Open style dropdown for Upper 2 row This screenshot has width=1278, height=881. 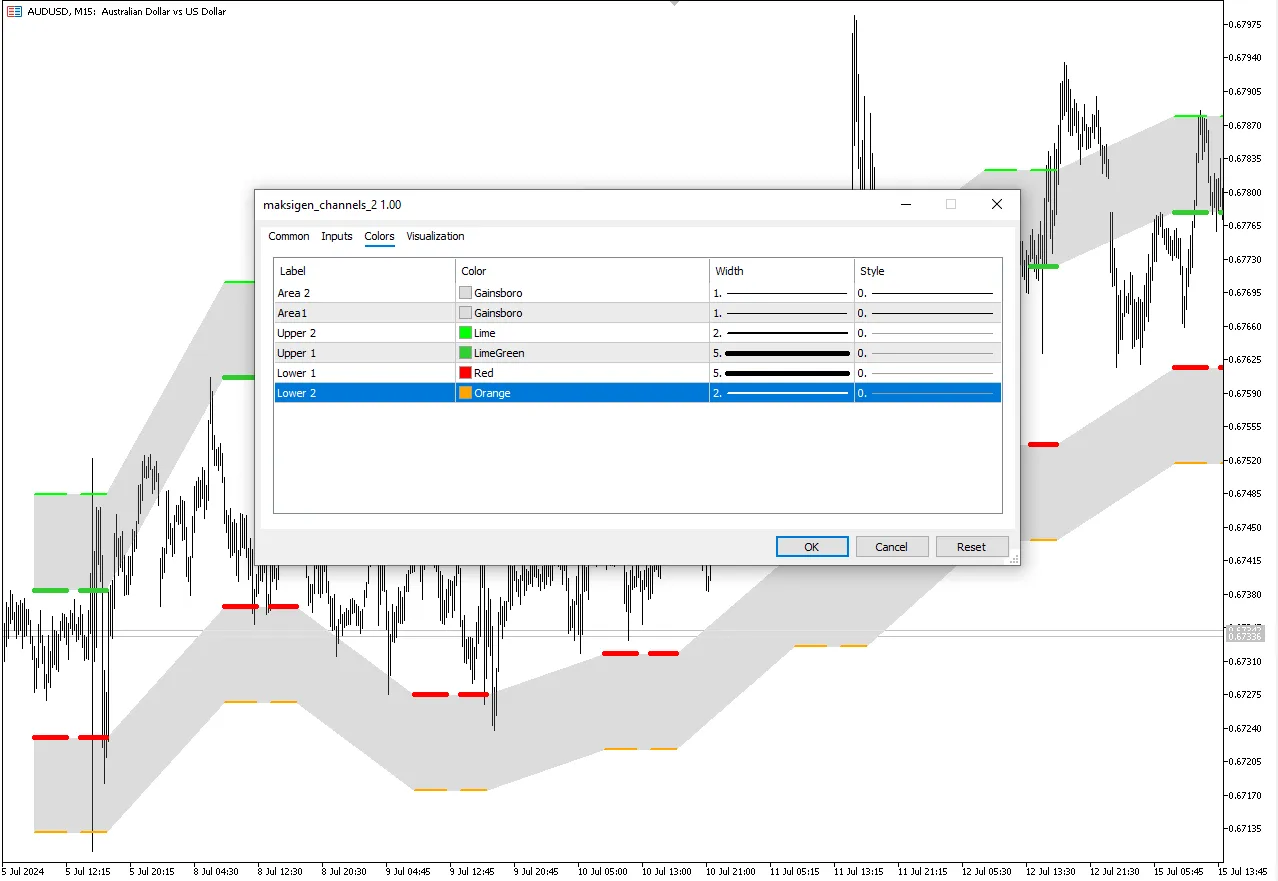coord(928,333)
